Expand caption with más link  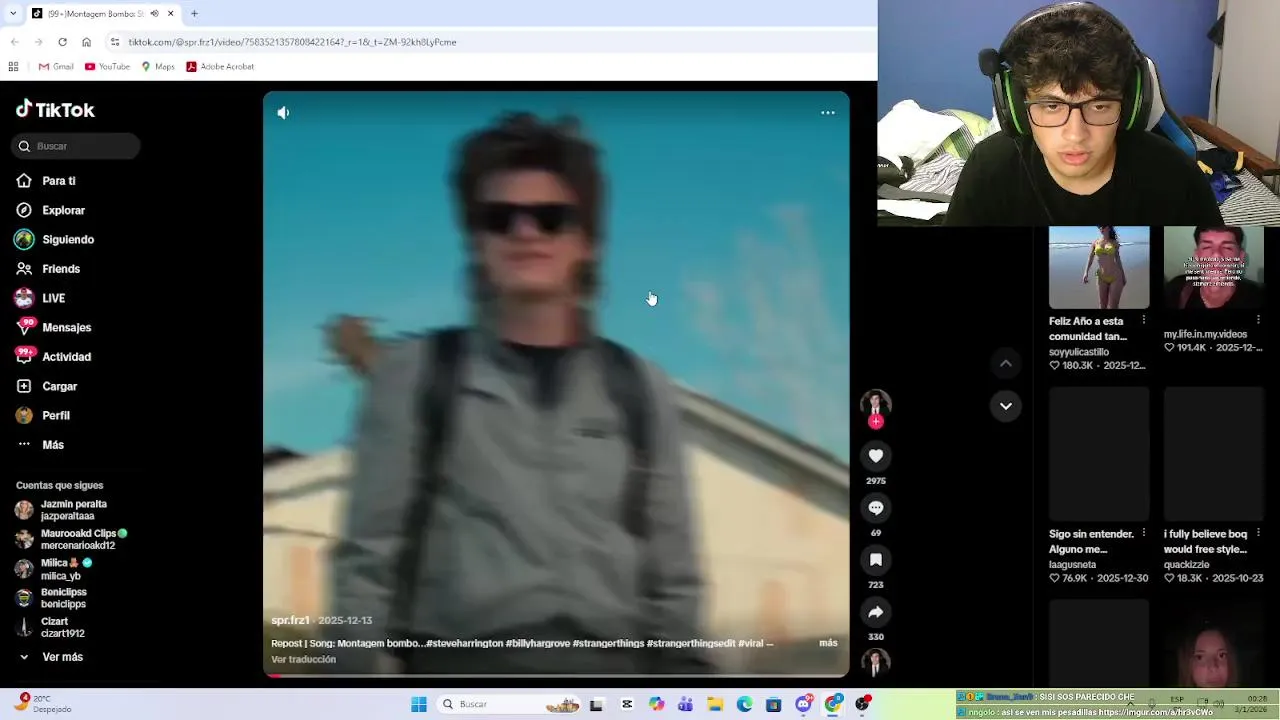coord(828,643)
